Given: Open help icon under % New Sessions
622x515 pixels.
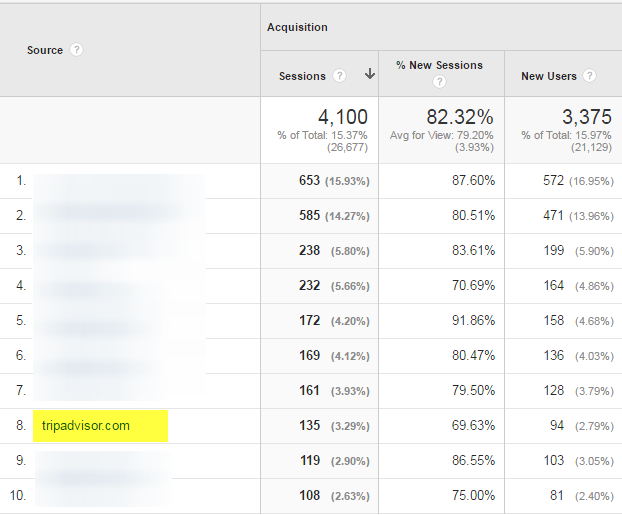Looking at the screenshot, I should [x=439, y=82].
